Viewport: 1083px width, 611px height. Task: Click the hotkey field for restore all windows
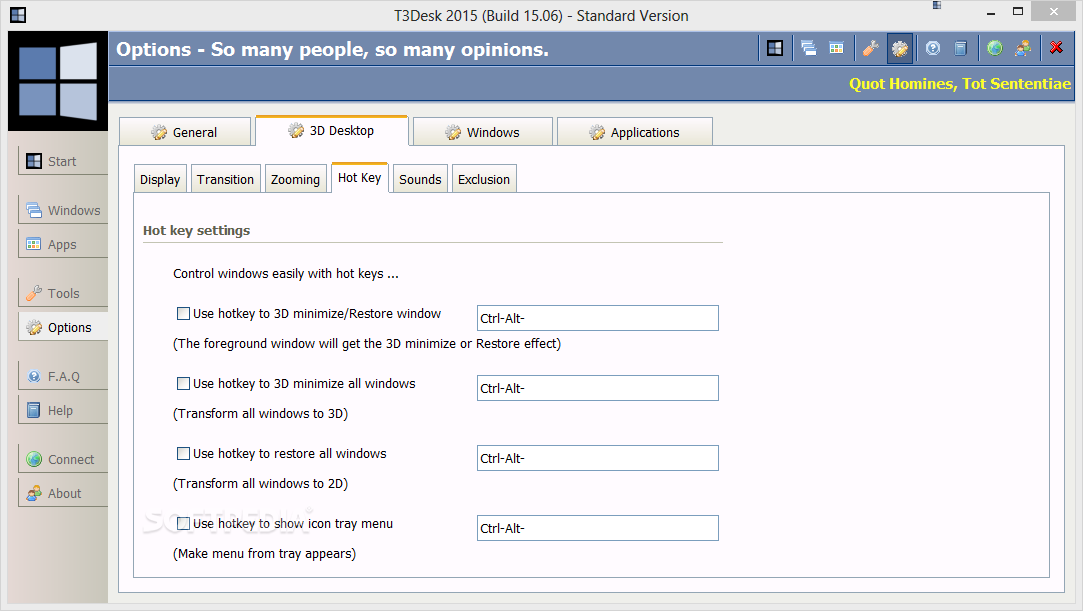(597, 458)
